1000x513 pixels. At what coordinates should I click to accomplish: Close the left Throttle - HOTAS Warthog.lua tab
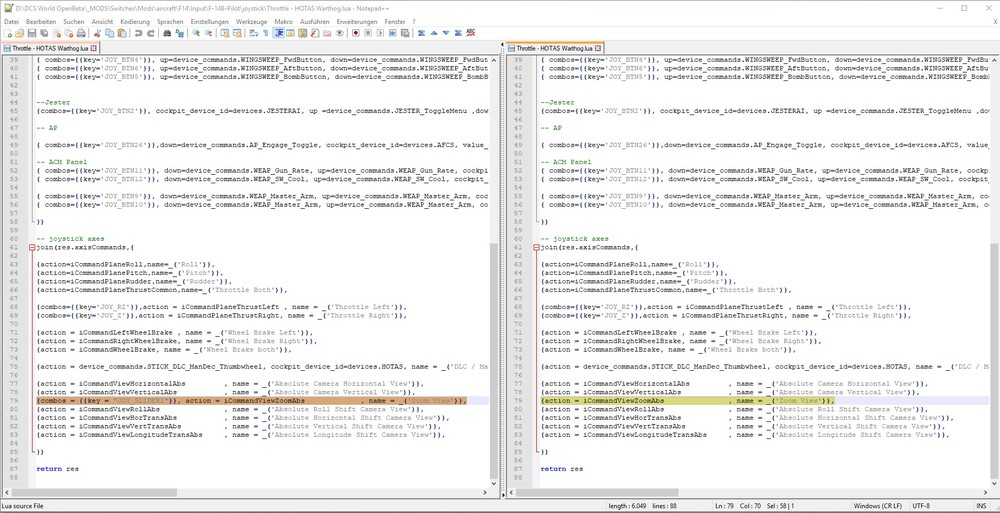click(94, 47)
